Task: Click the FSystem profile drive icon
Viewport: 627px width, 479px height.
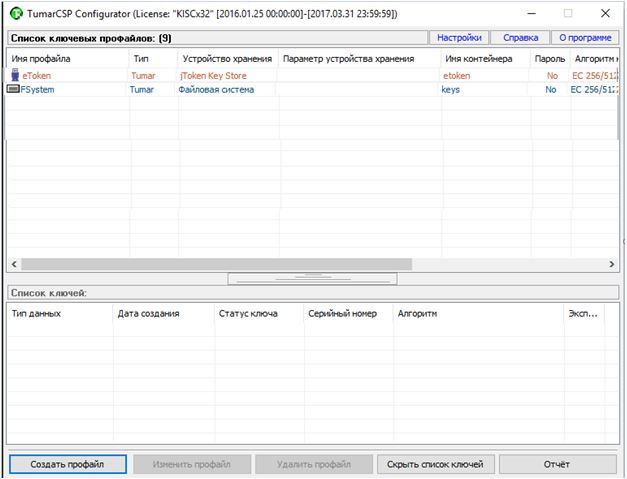Action: (14, 89)
